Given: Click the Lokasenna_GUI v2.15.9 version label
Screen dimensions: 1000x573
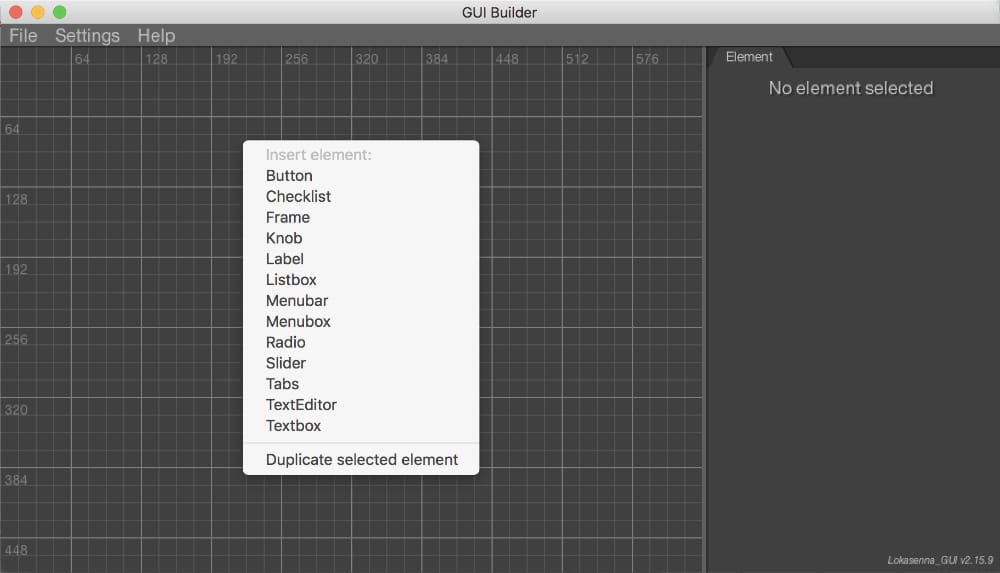Looking at the screenshot, I should pos(940,560).
